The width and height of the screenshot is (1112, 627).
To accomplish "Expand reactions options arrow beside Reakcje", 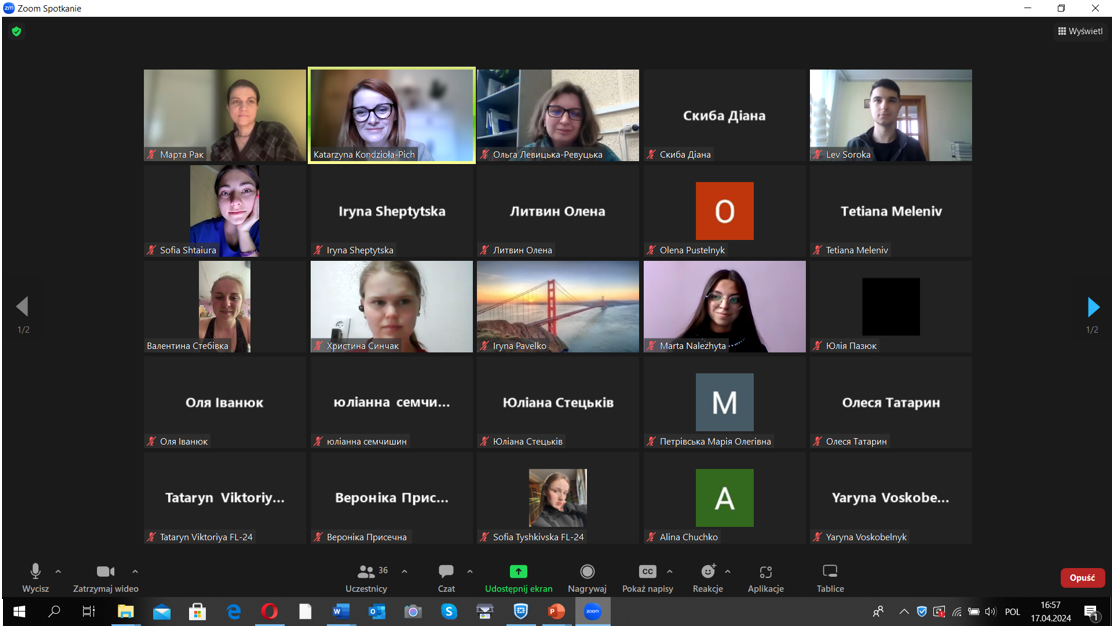I will pyautogui.click(x=728, y=571).
